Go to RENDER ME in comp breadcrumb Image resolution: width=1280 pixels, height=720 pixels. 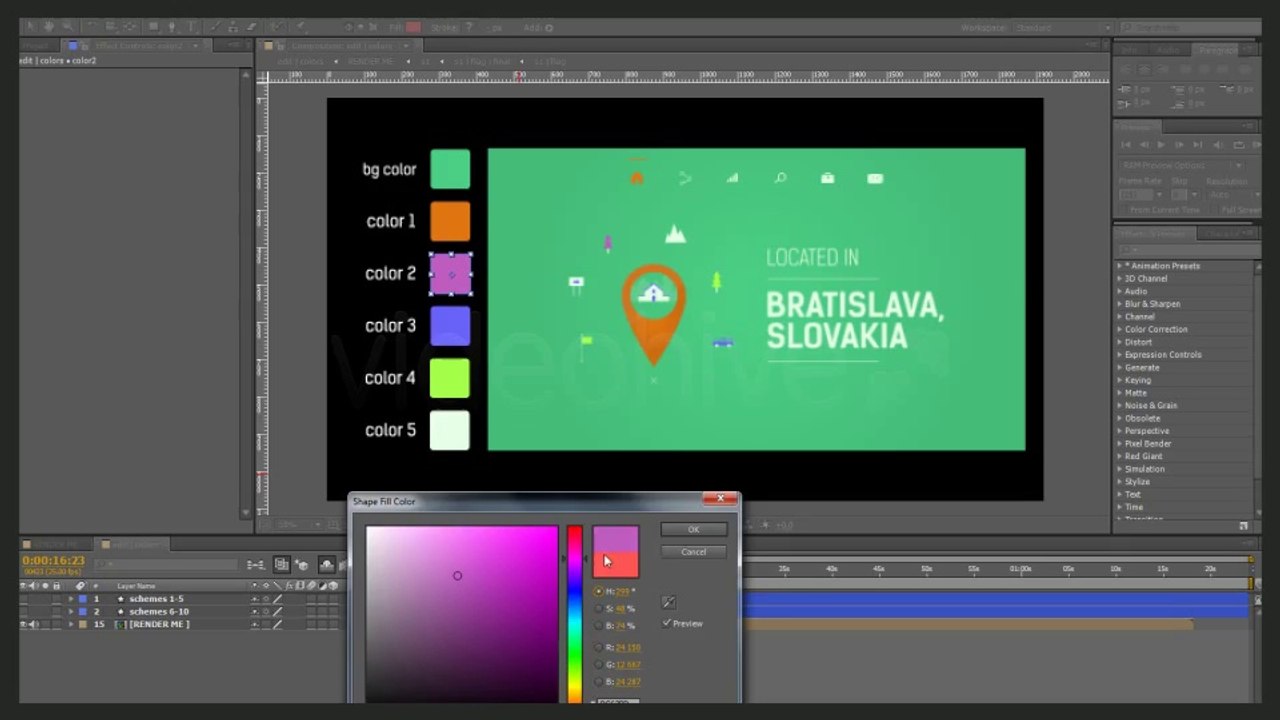click(371, 61)
